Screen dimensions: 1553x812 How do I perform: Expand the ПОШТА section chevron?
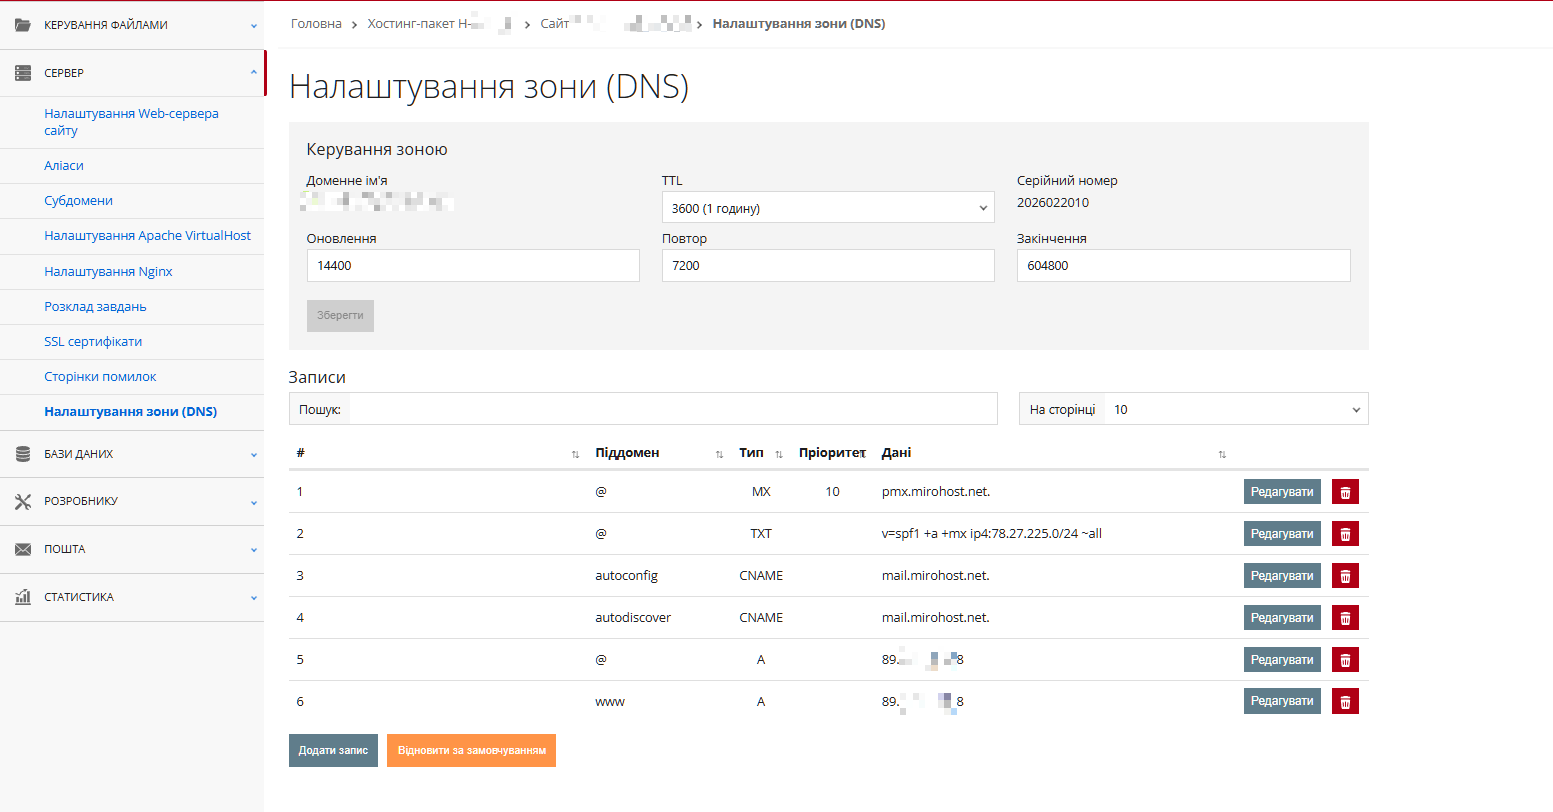tap(254, 548)
